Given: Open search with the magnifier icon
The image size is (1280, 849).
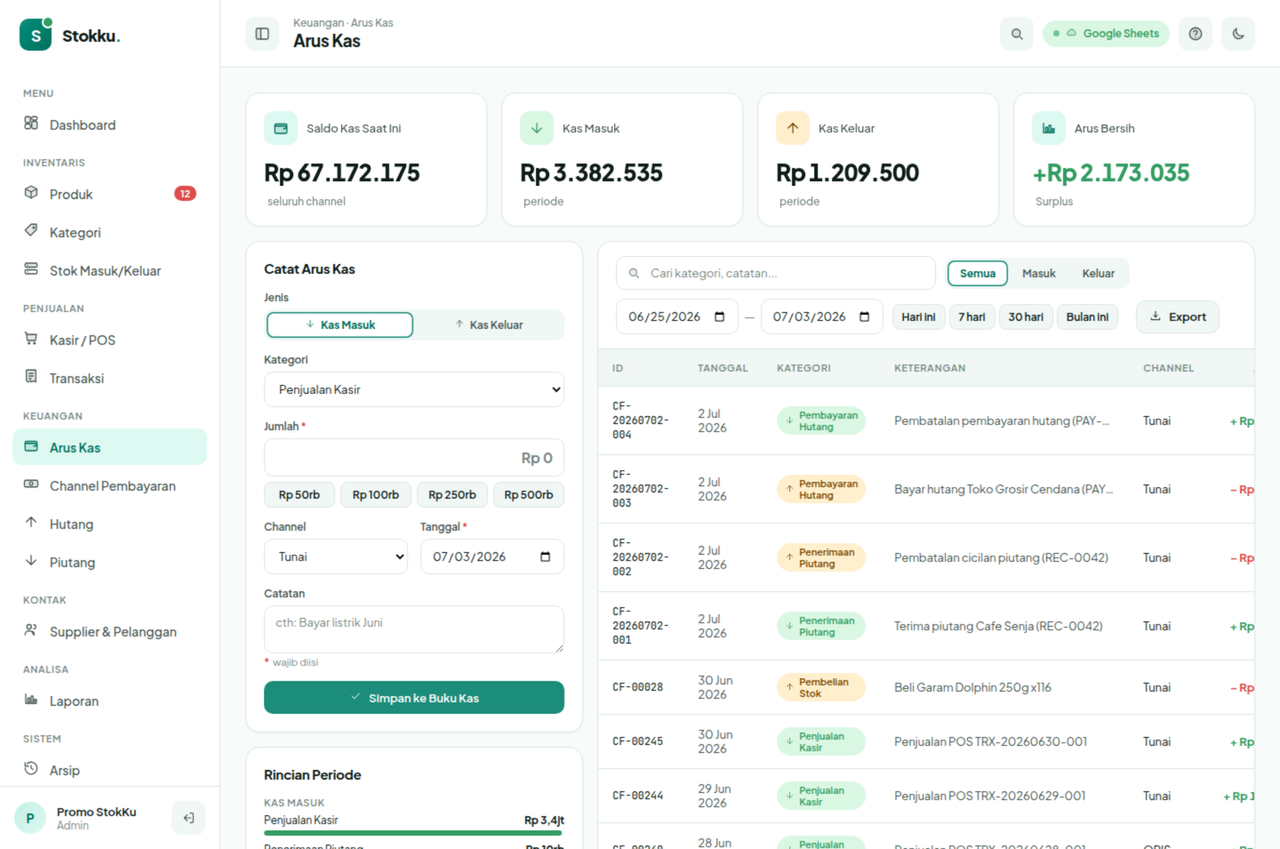Looking at the screenshot, I should [x=1017, y=34].
